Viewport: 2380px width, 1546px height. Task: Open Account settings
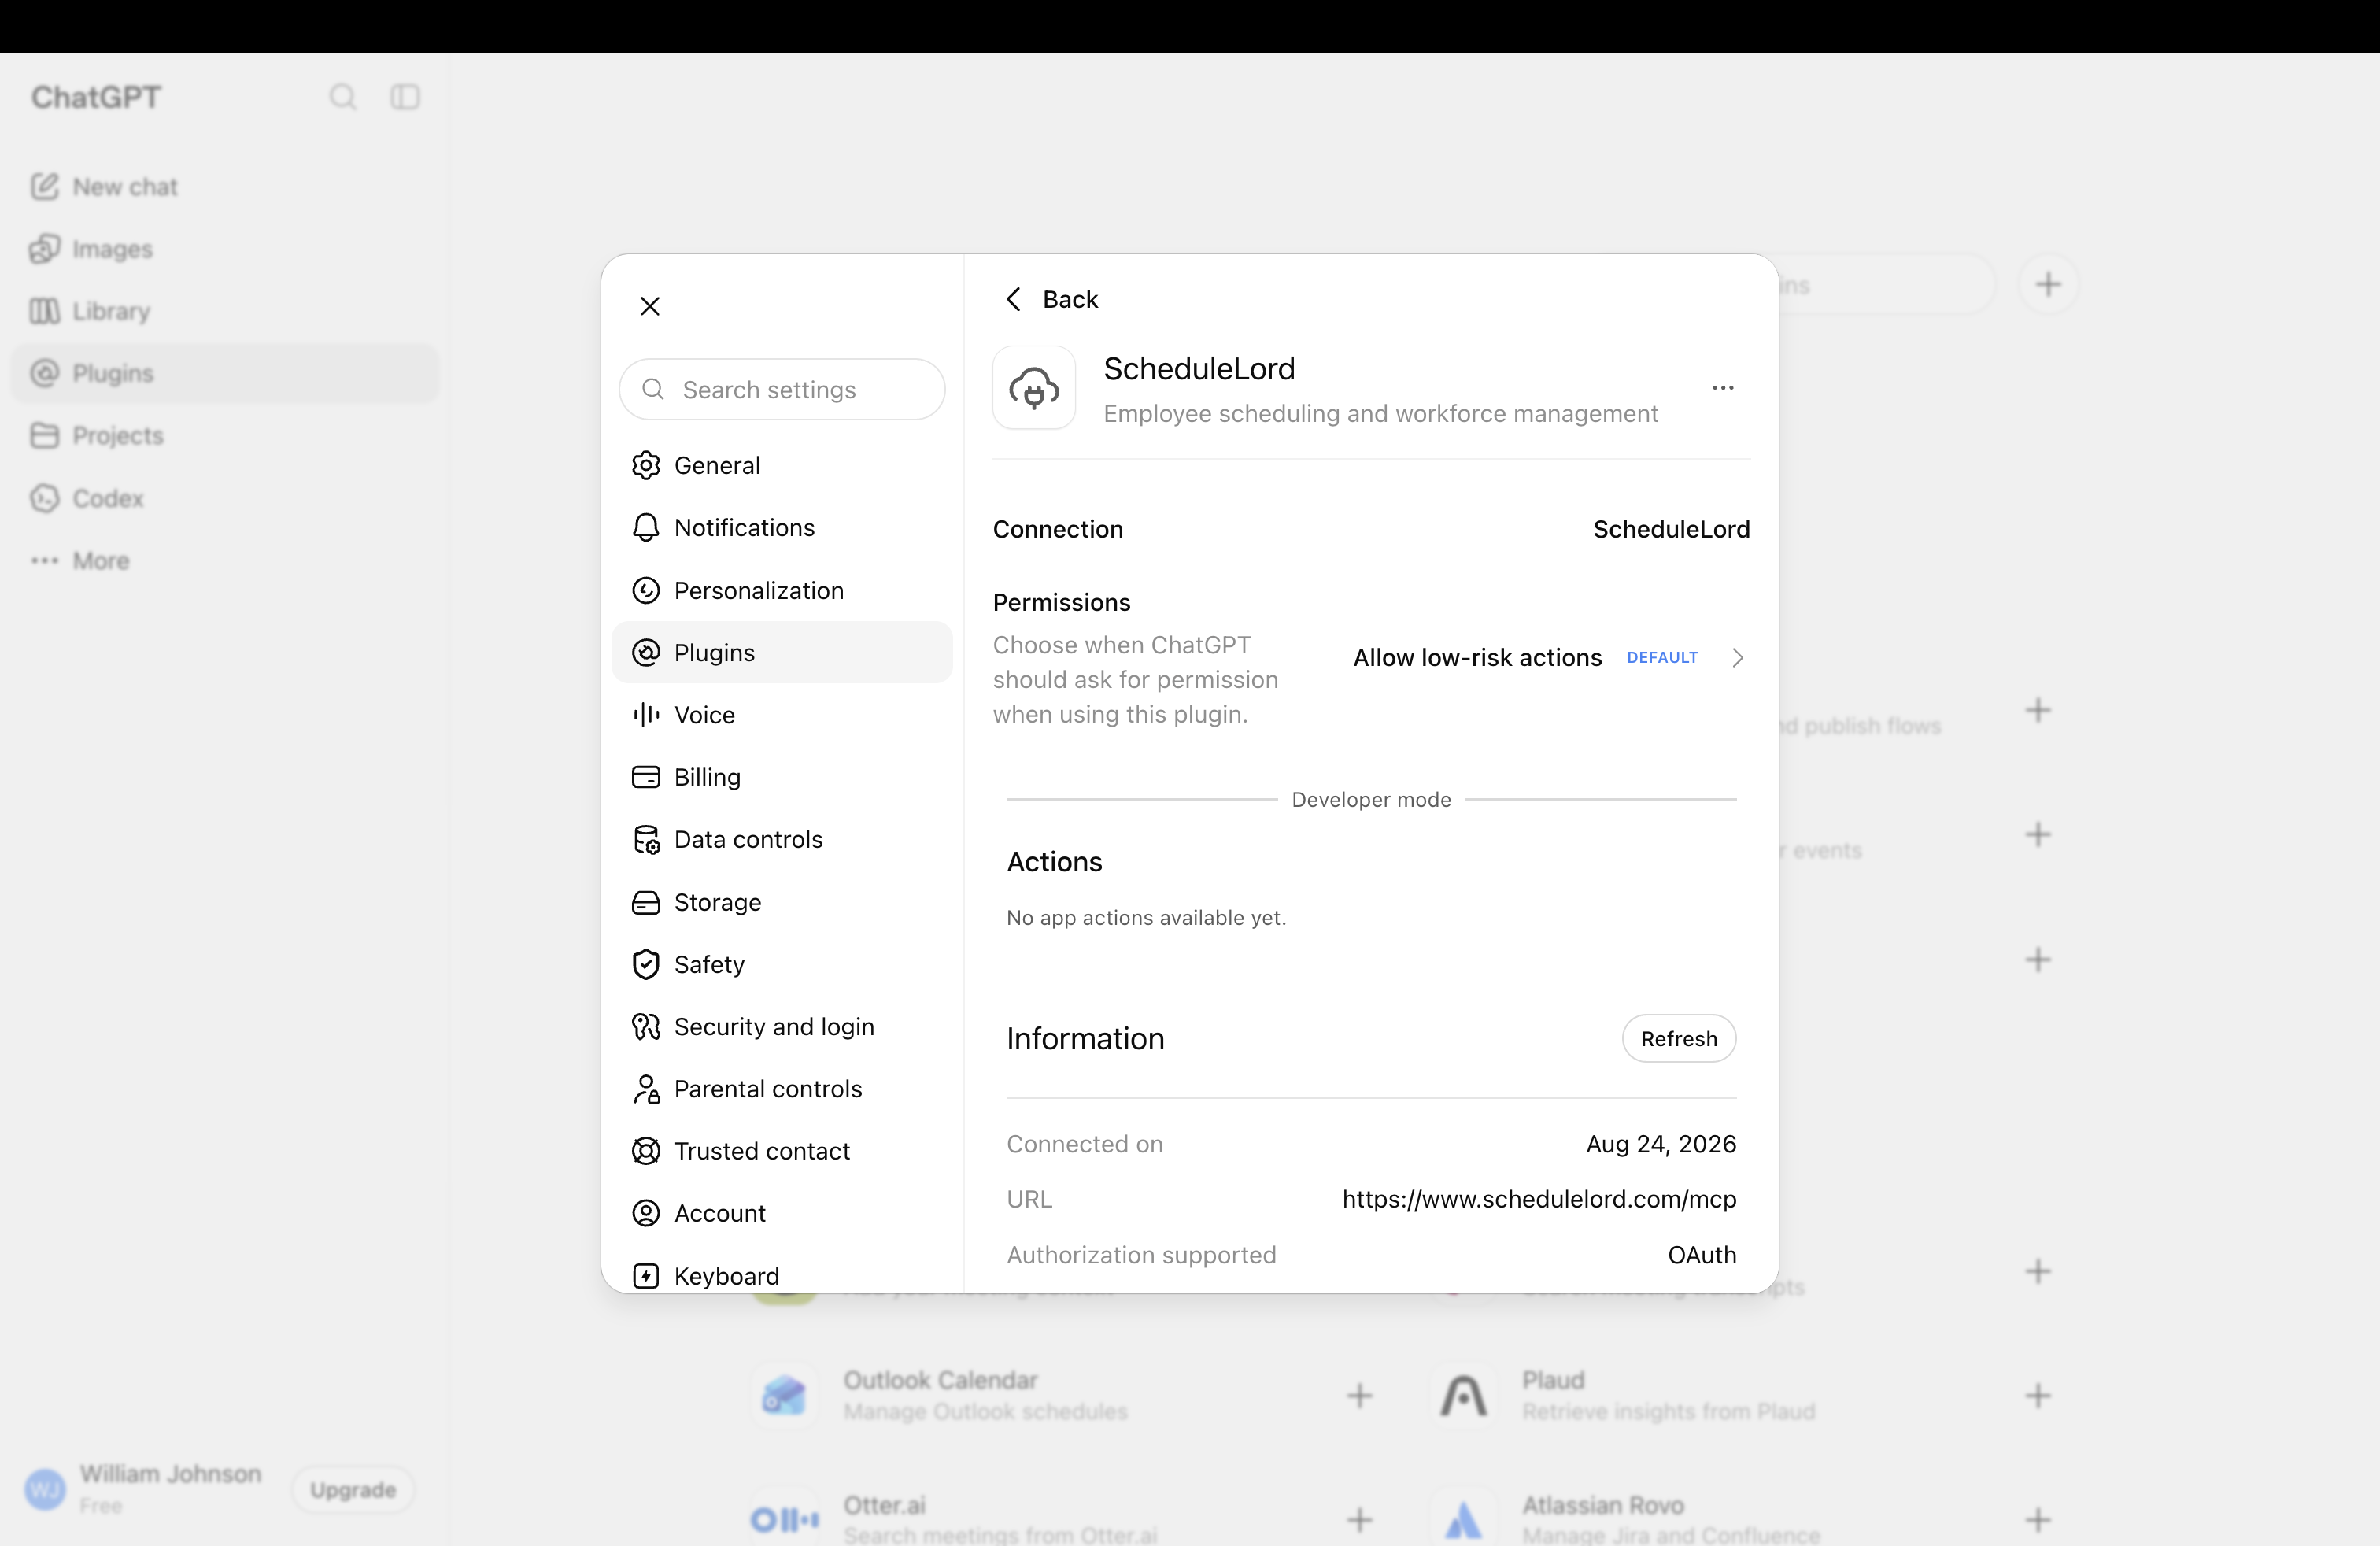click(x=782, y=1213)
